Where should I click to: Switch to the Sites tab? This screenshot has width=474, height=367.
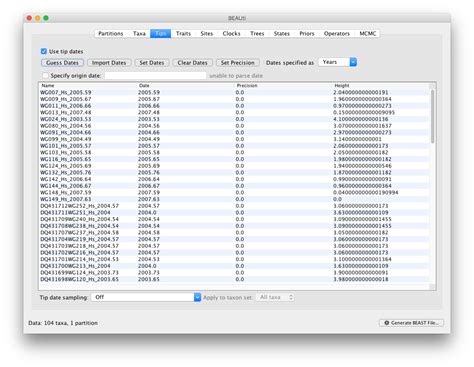pos(207,33)
